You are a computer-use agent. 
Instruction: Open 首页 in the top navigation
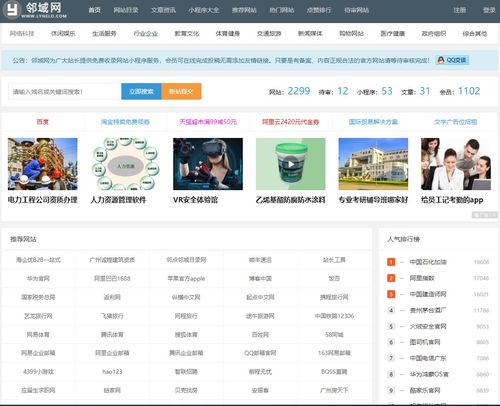pos(95,10)
